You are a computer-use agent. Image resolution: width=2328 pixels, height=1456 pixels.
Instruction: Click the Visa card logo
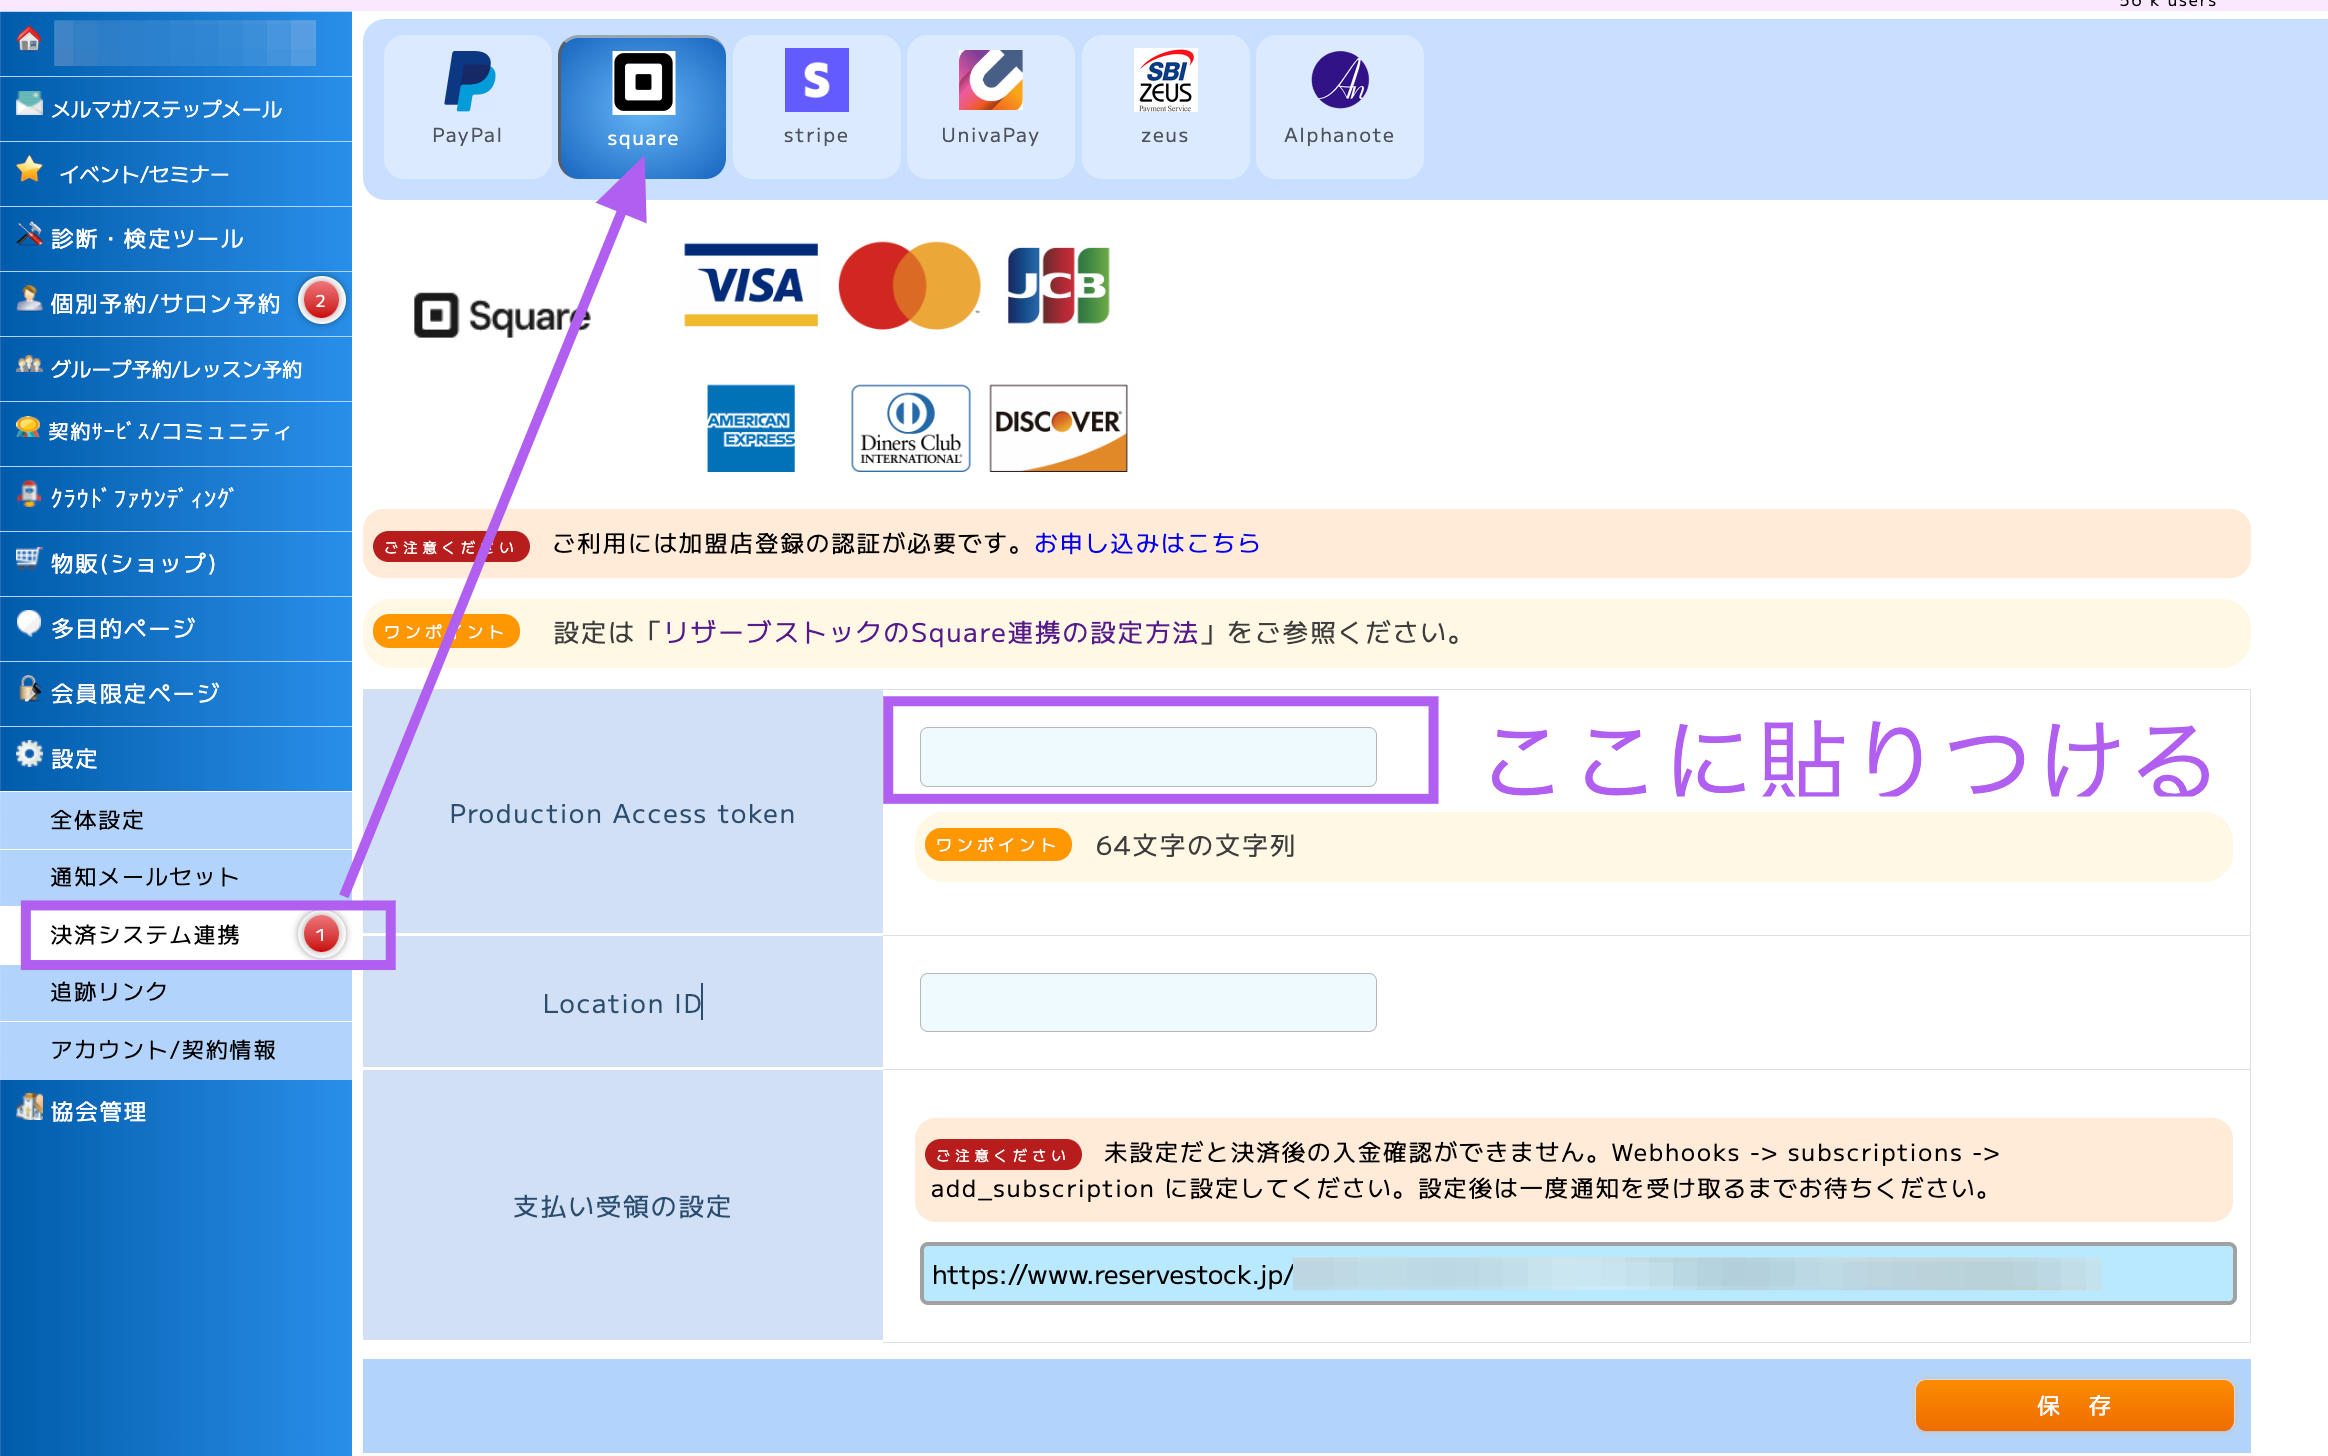tap(751, 286)
